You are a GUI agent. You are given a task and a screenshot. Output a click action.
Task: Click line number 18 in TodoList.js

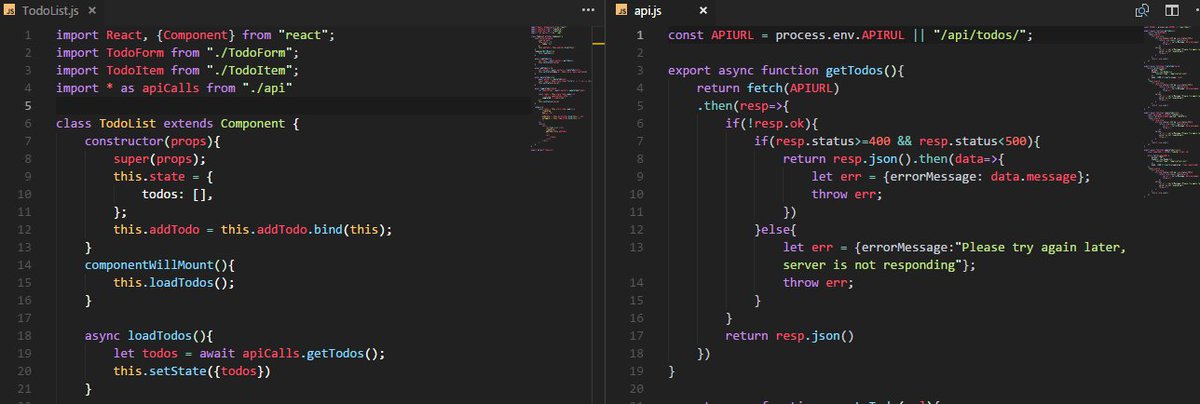26,335
